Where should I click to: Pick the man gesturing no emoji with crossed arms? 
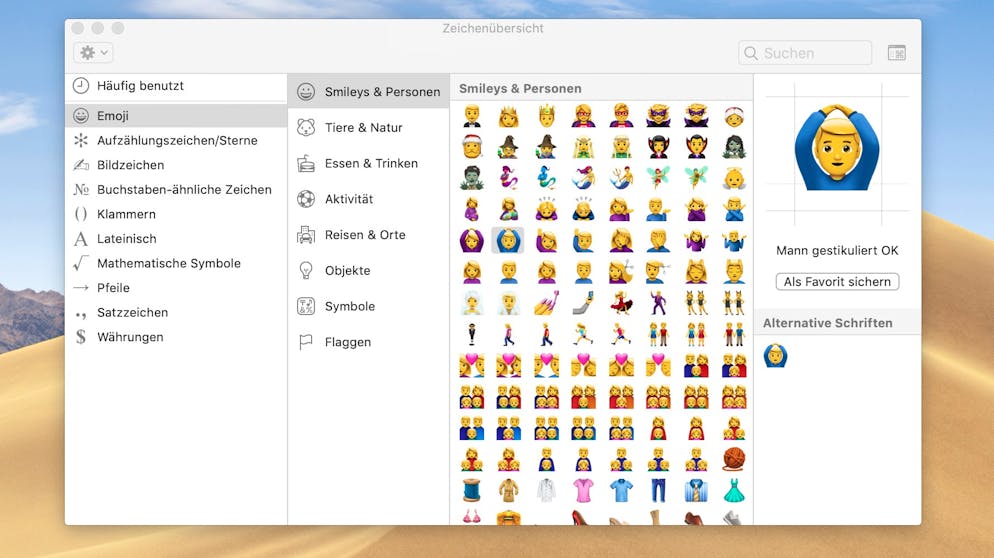tap(733, 209)
